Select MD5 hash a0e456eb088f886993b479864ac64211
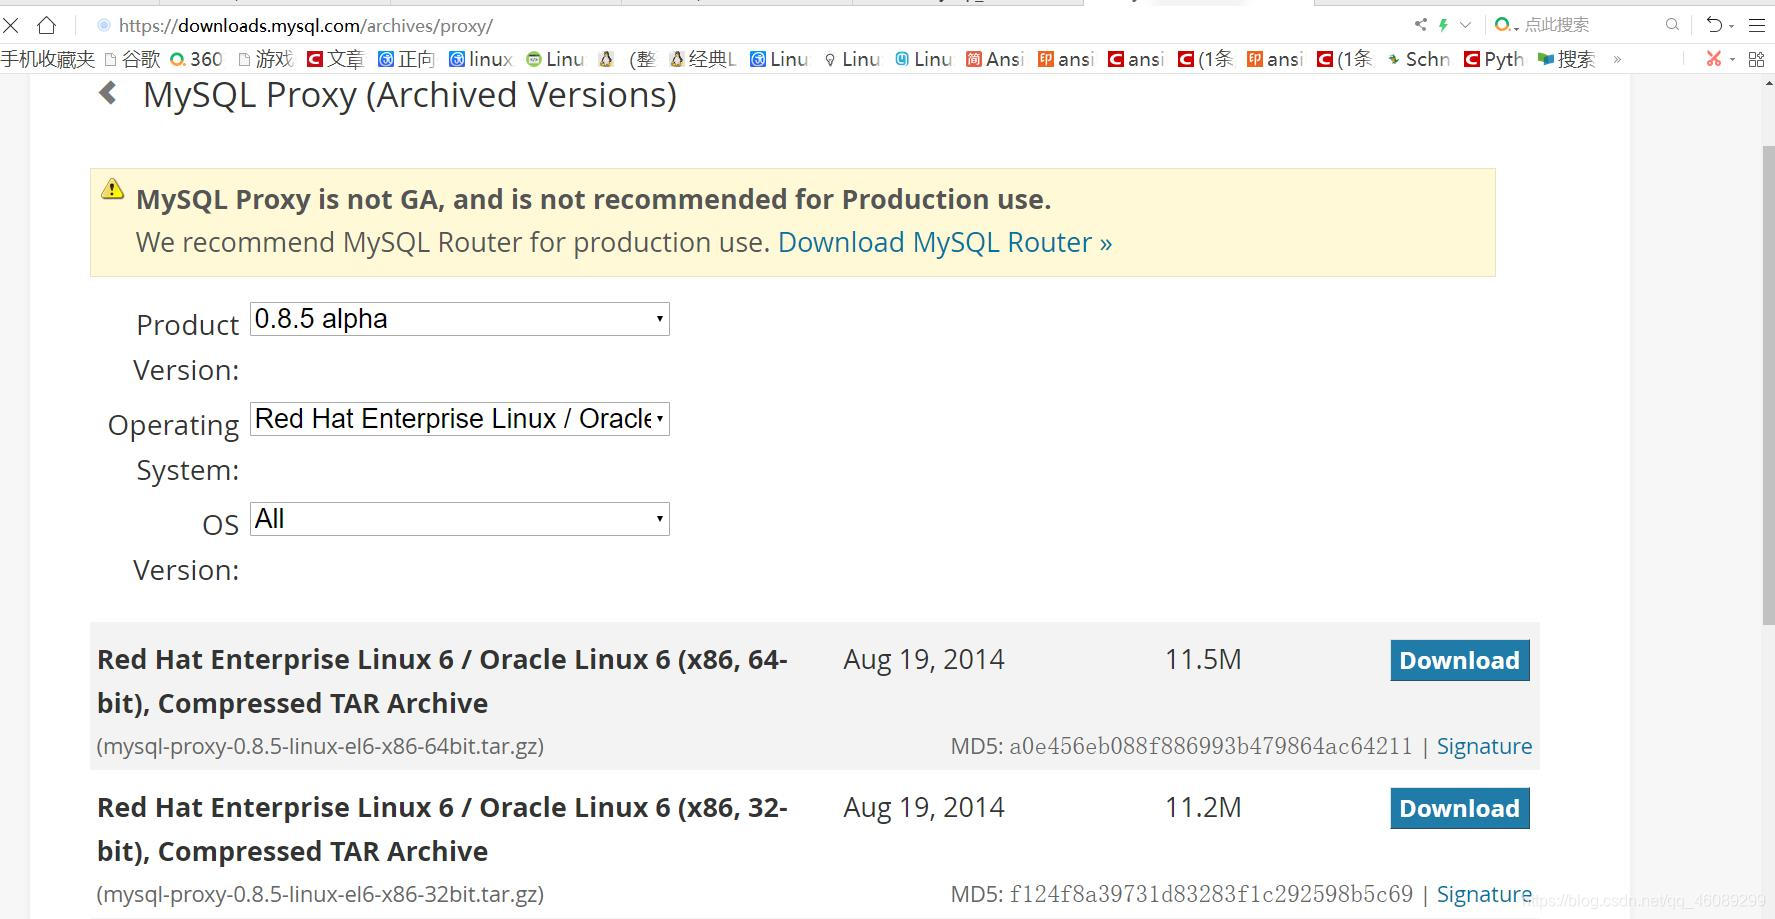The height and width of the screenshot is (919, 1775). 1210,746
